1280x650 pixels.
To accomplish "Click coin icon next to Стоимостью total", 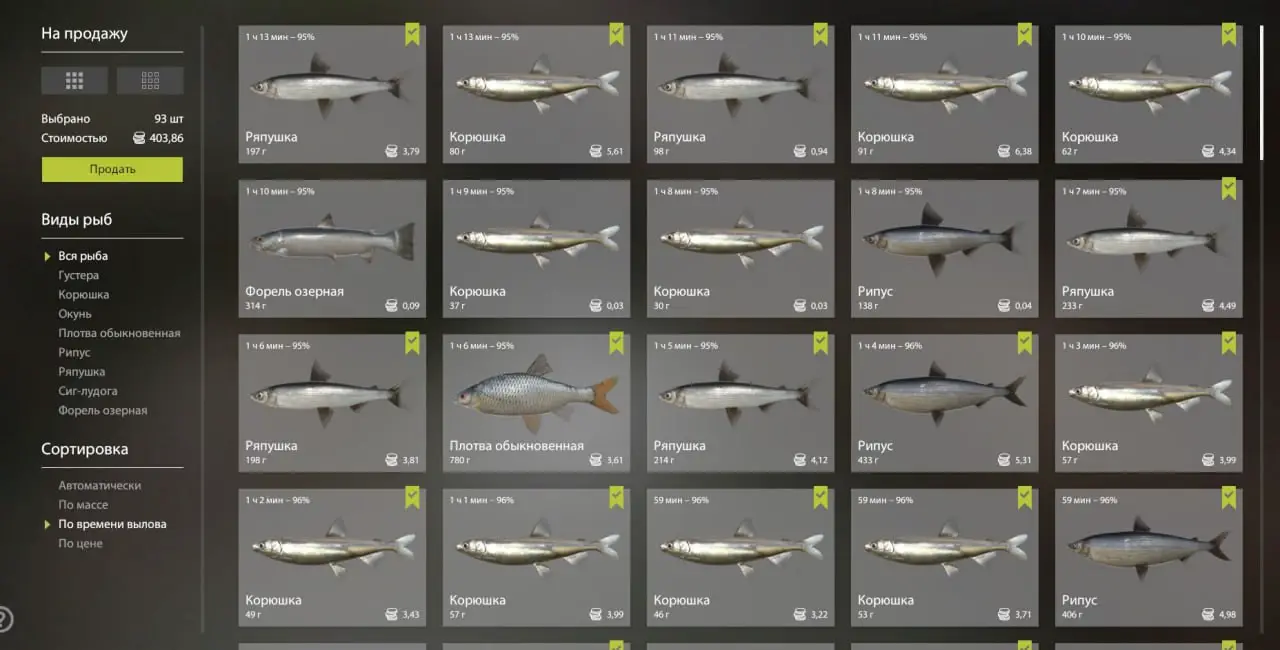I will [139, 138].
